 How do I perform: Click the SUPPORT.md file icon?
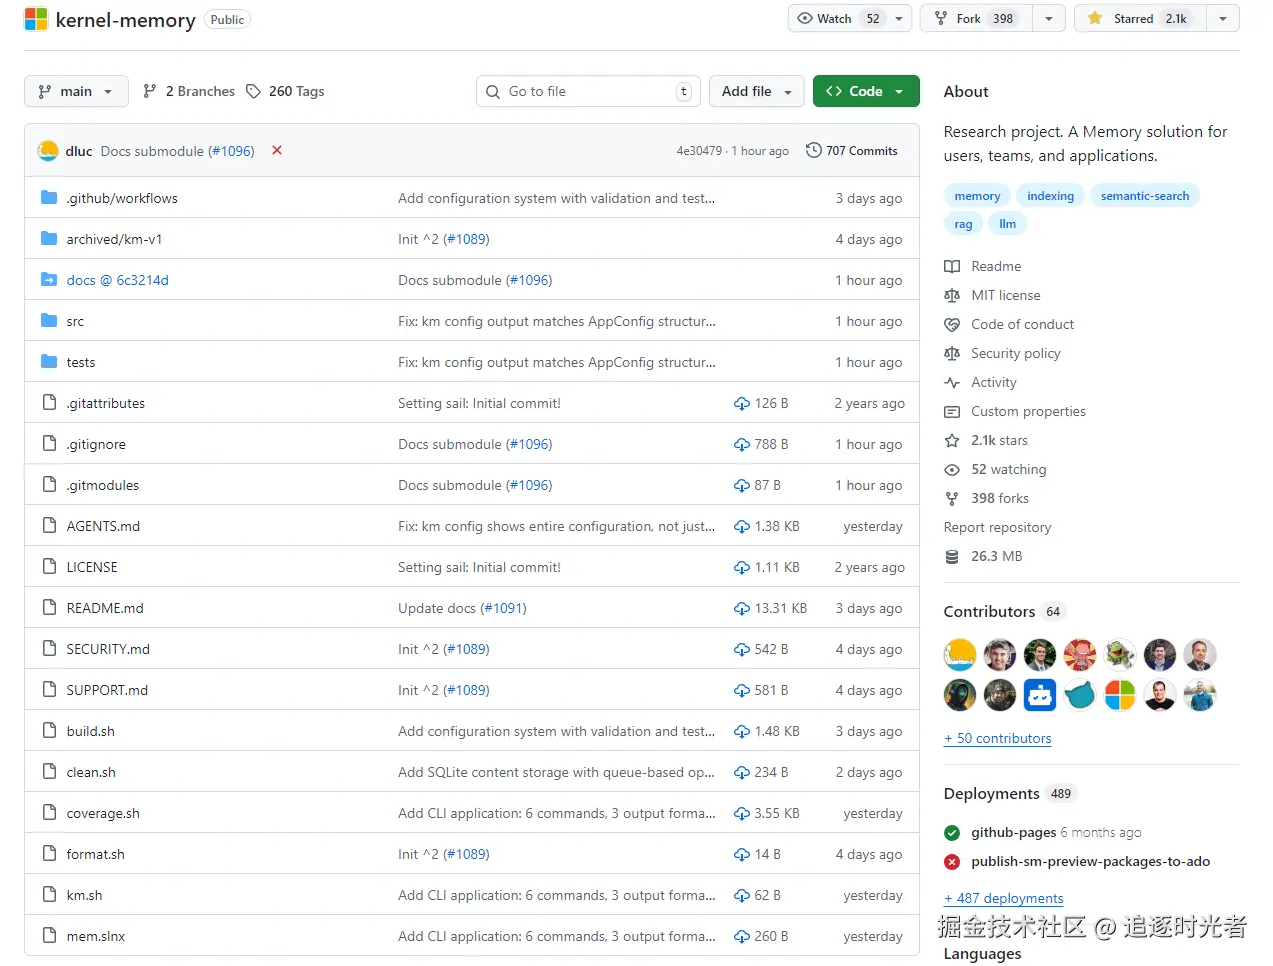(49, 689)
